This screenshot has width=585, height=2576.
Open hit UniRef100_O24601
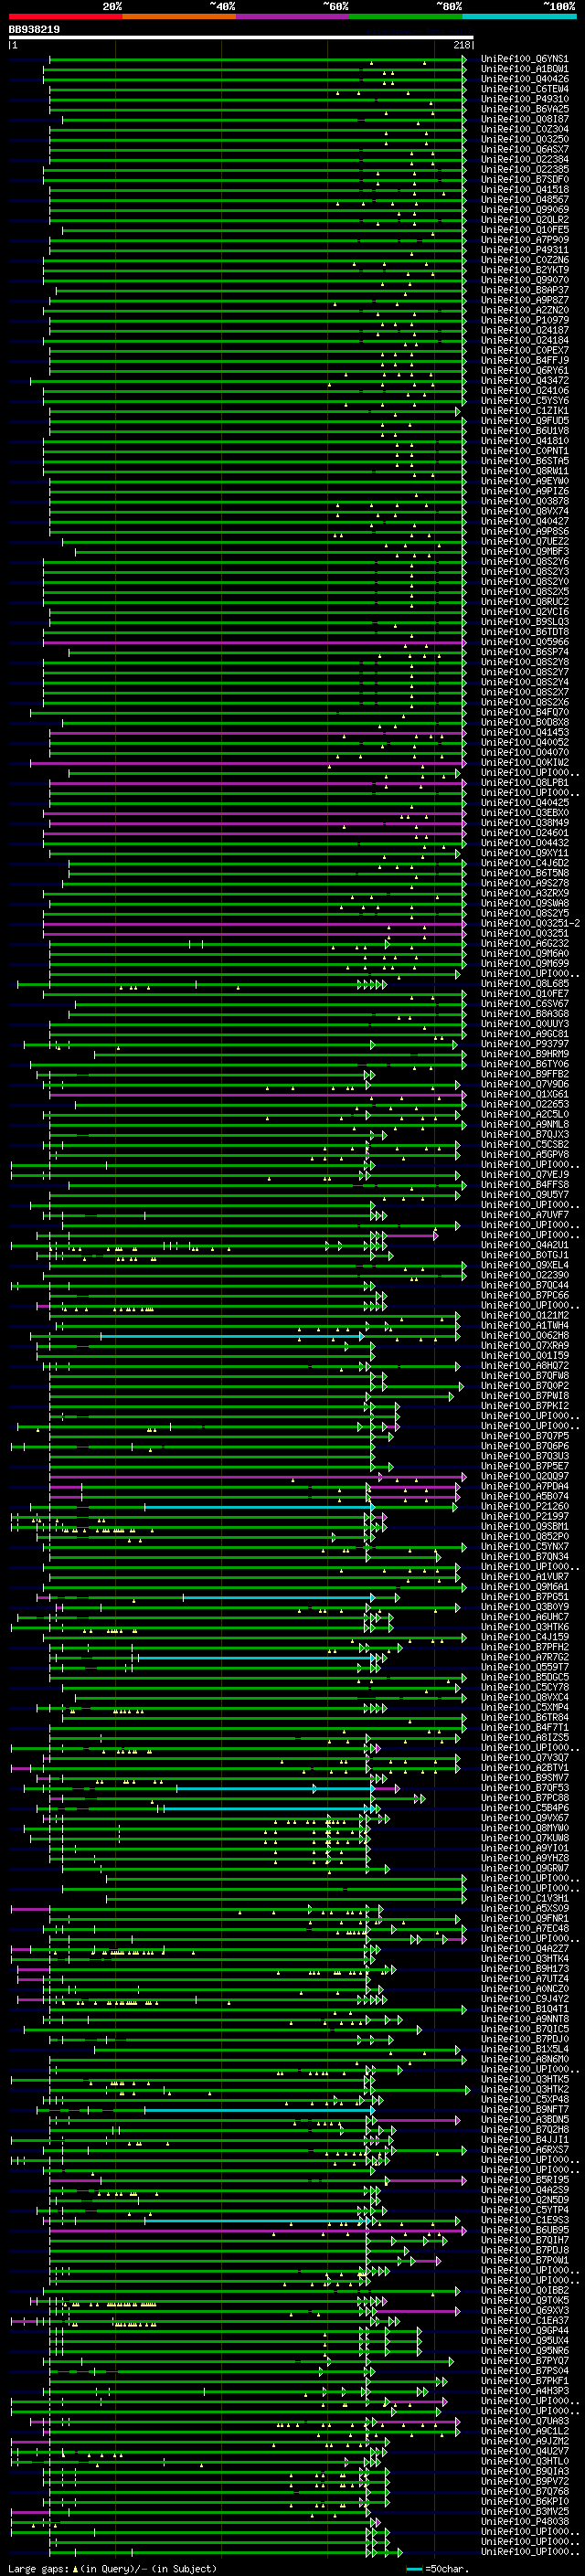tap(524, 833)
